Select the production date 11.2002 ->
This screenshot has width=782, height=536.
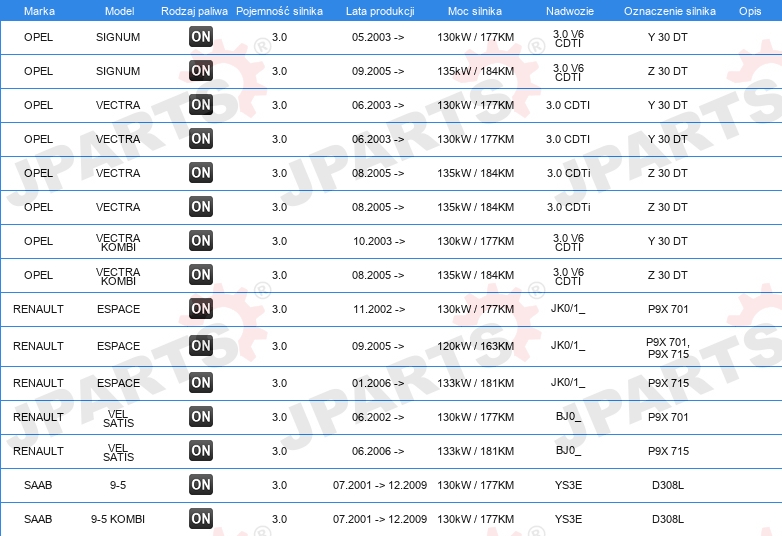click(379, 309)
